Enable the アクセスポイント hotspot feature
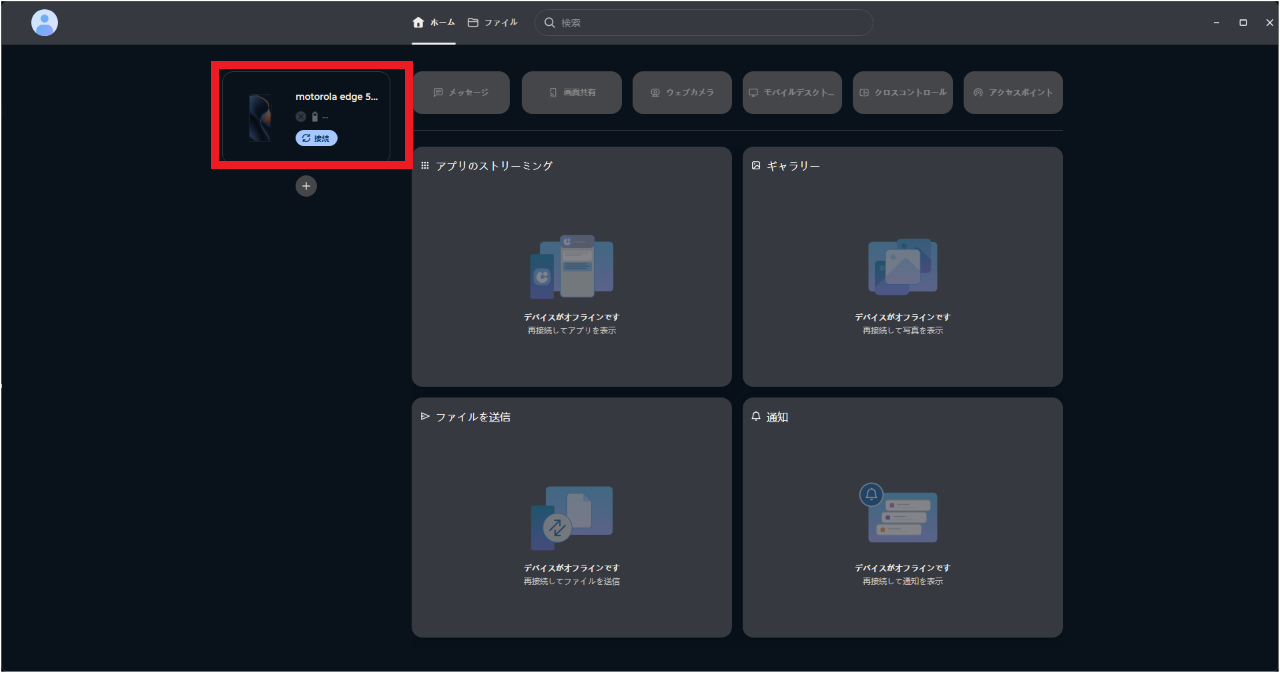The width and height of the screenshot is (1280, 673). 1013,92
